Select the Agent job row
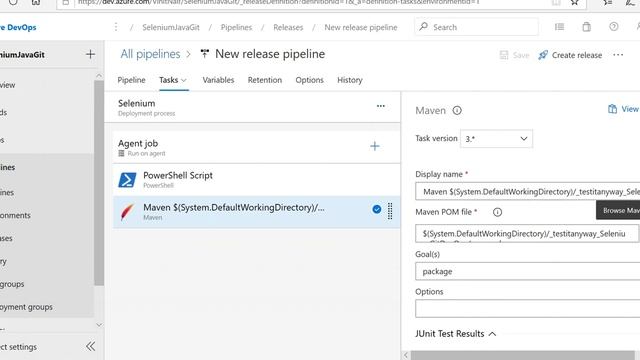The image size is (640, 360). (256, 147)
